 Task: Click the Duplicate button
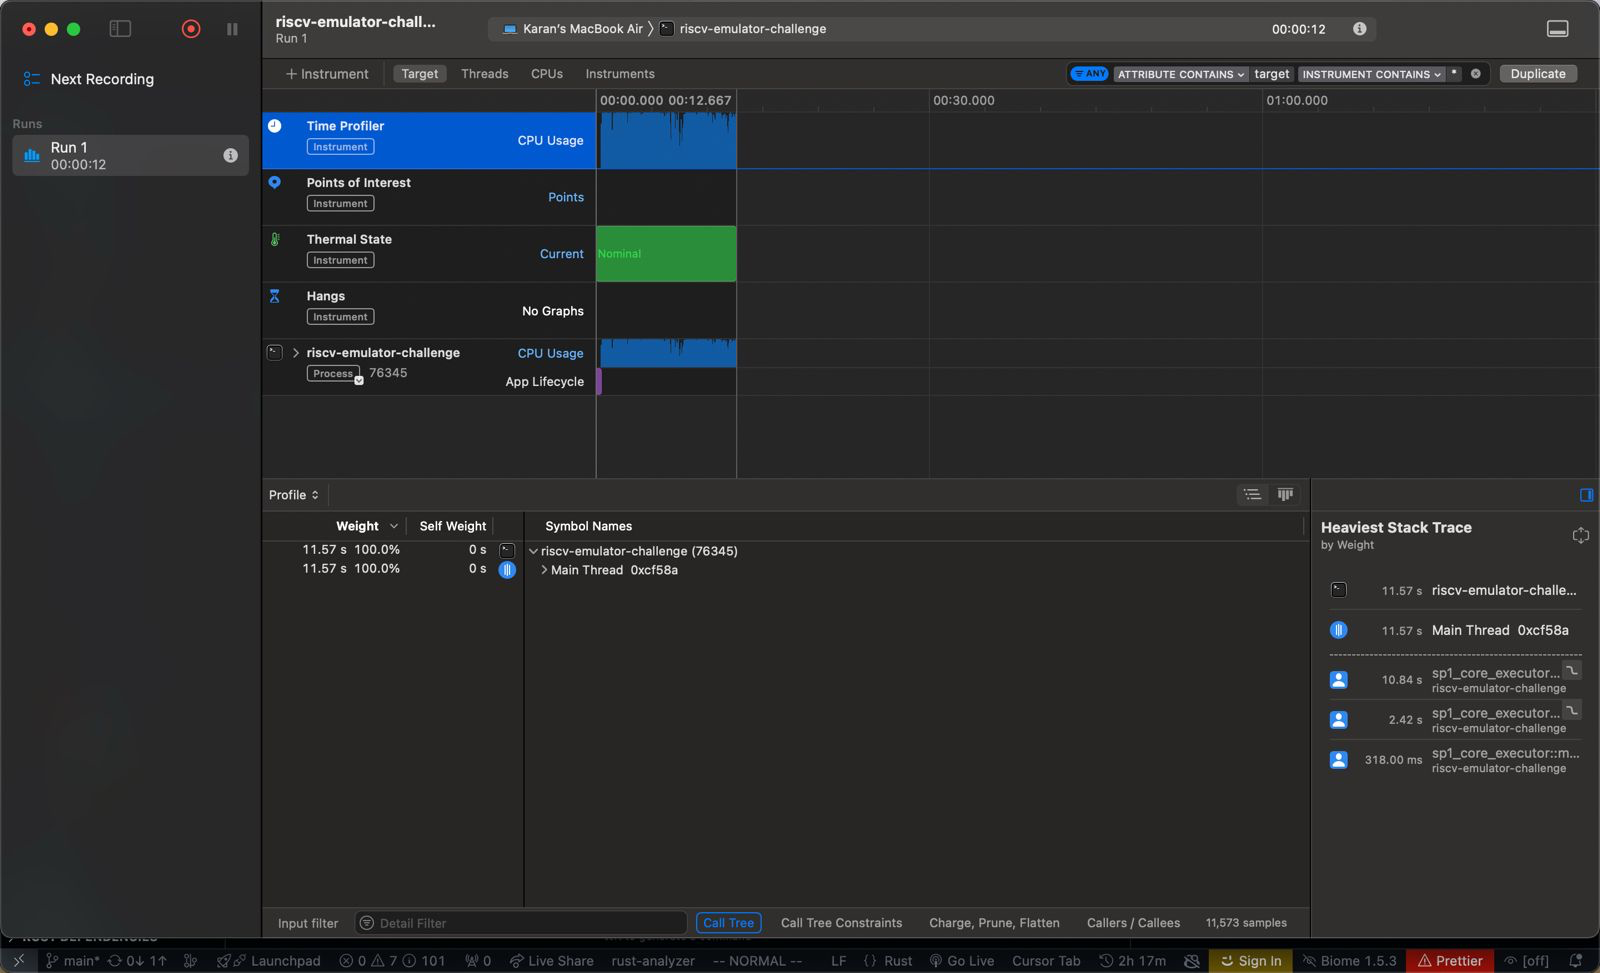(1537, 74)
